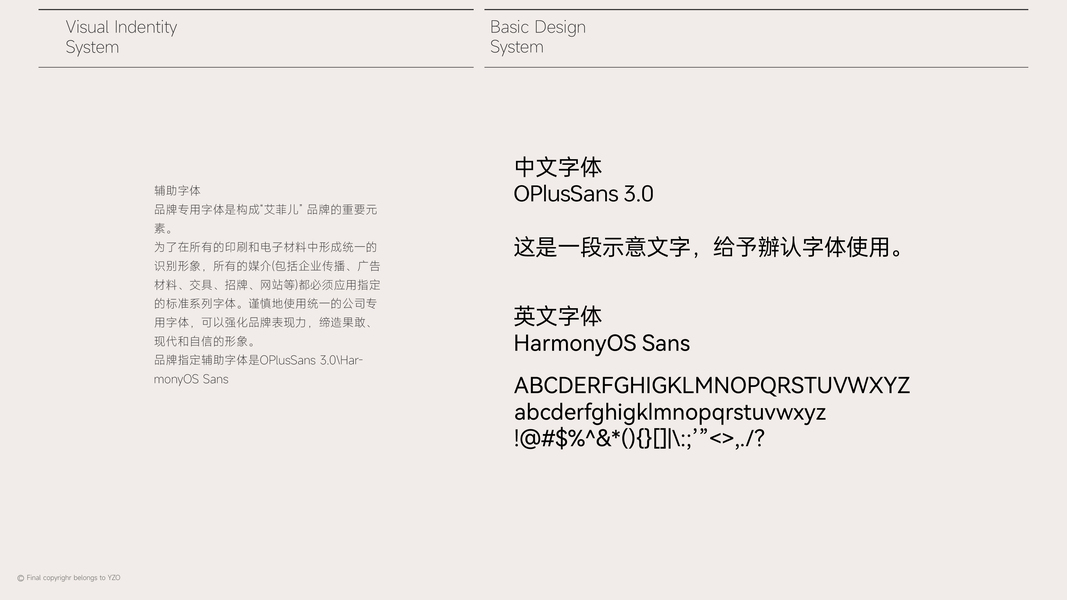1067x600 pixels.
Task: Click the '英文字体' heading
Action: tap(558, 316)
